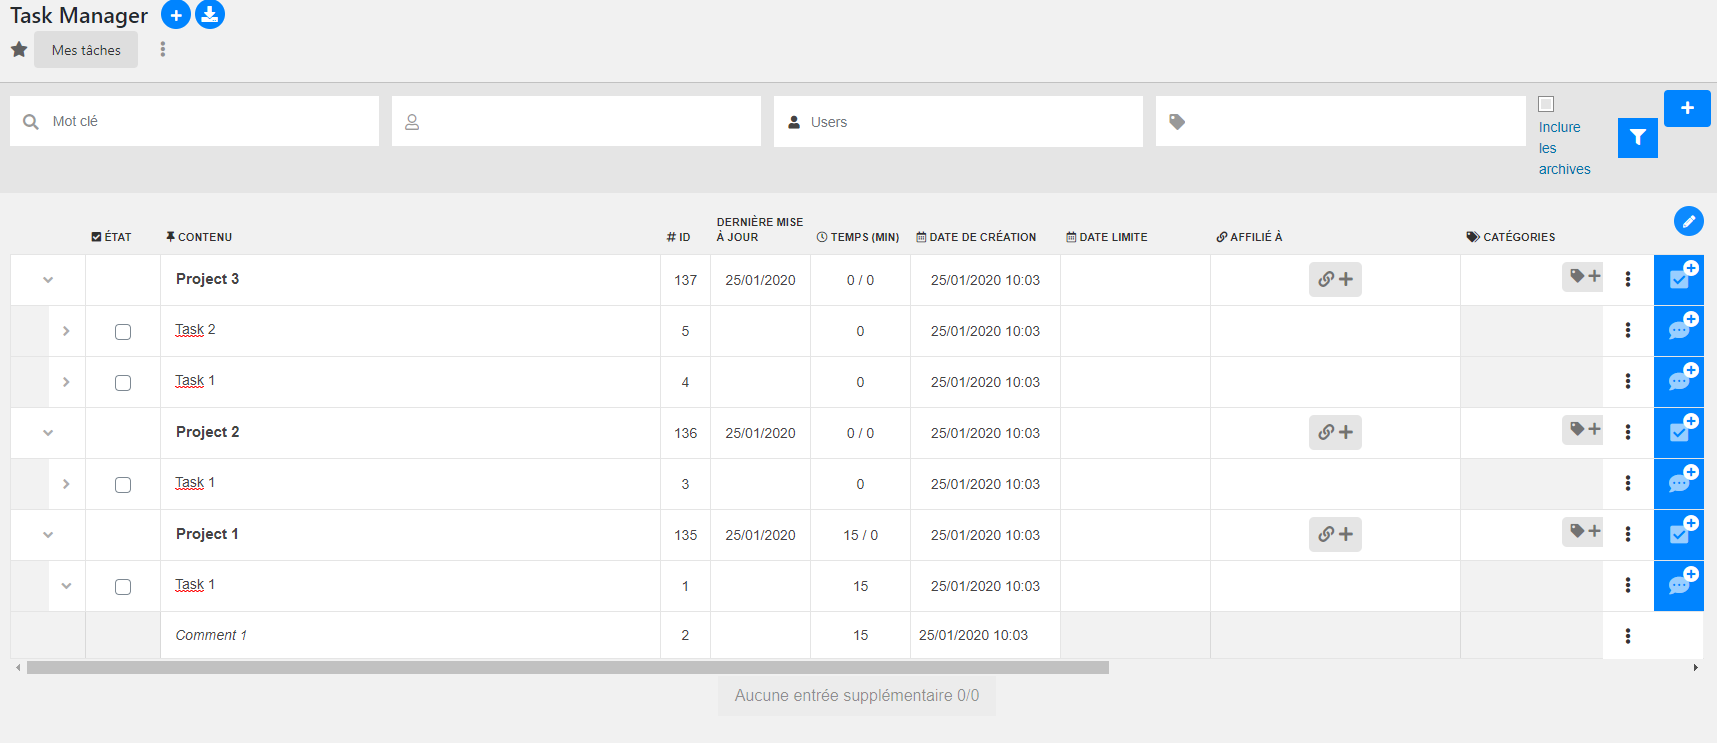Click the blue pencil edit icon
1717x743 pixels.
(x=1689, y=221)
